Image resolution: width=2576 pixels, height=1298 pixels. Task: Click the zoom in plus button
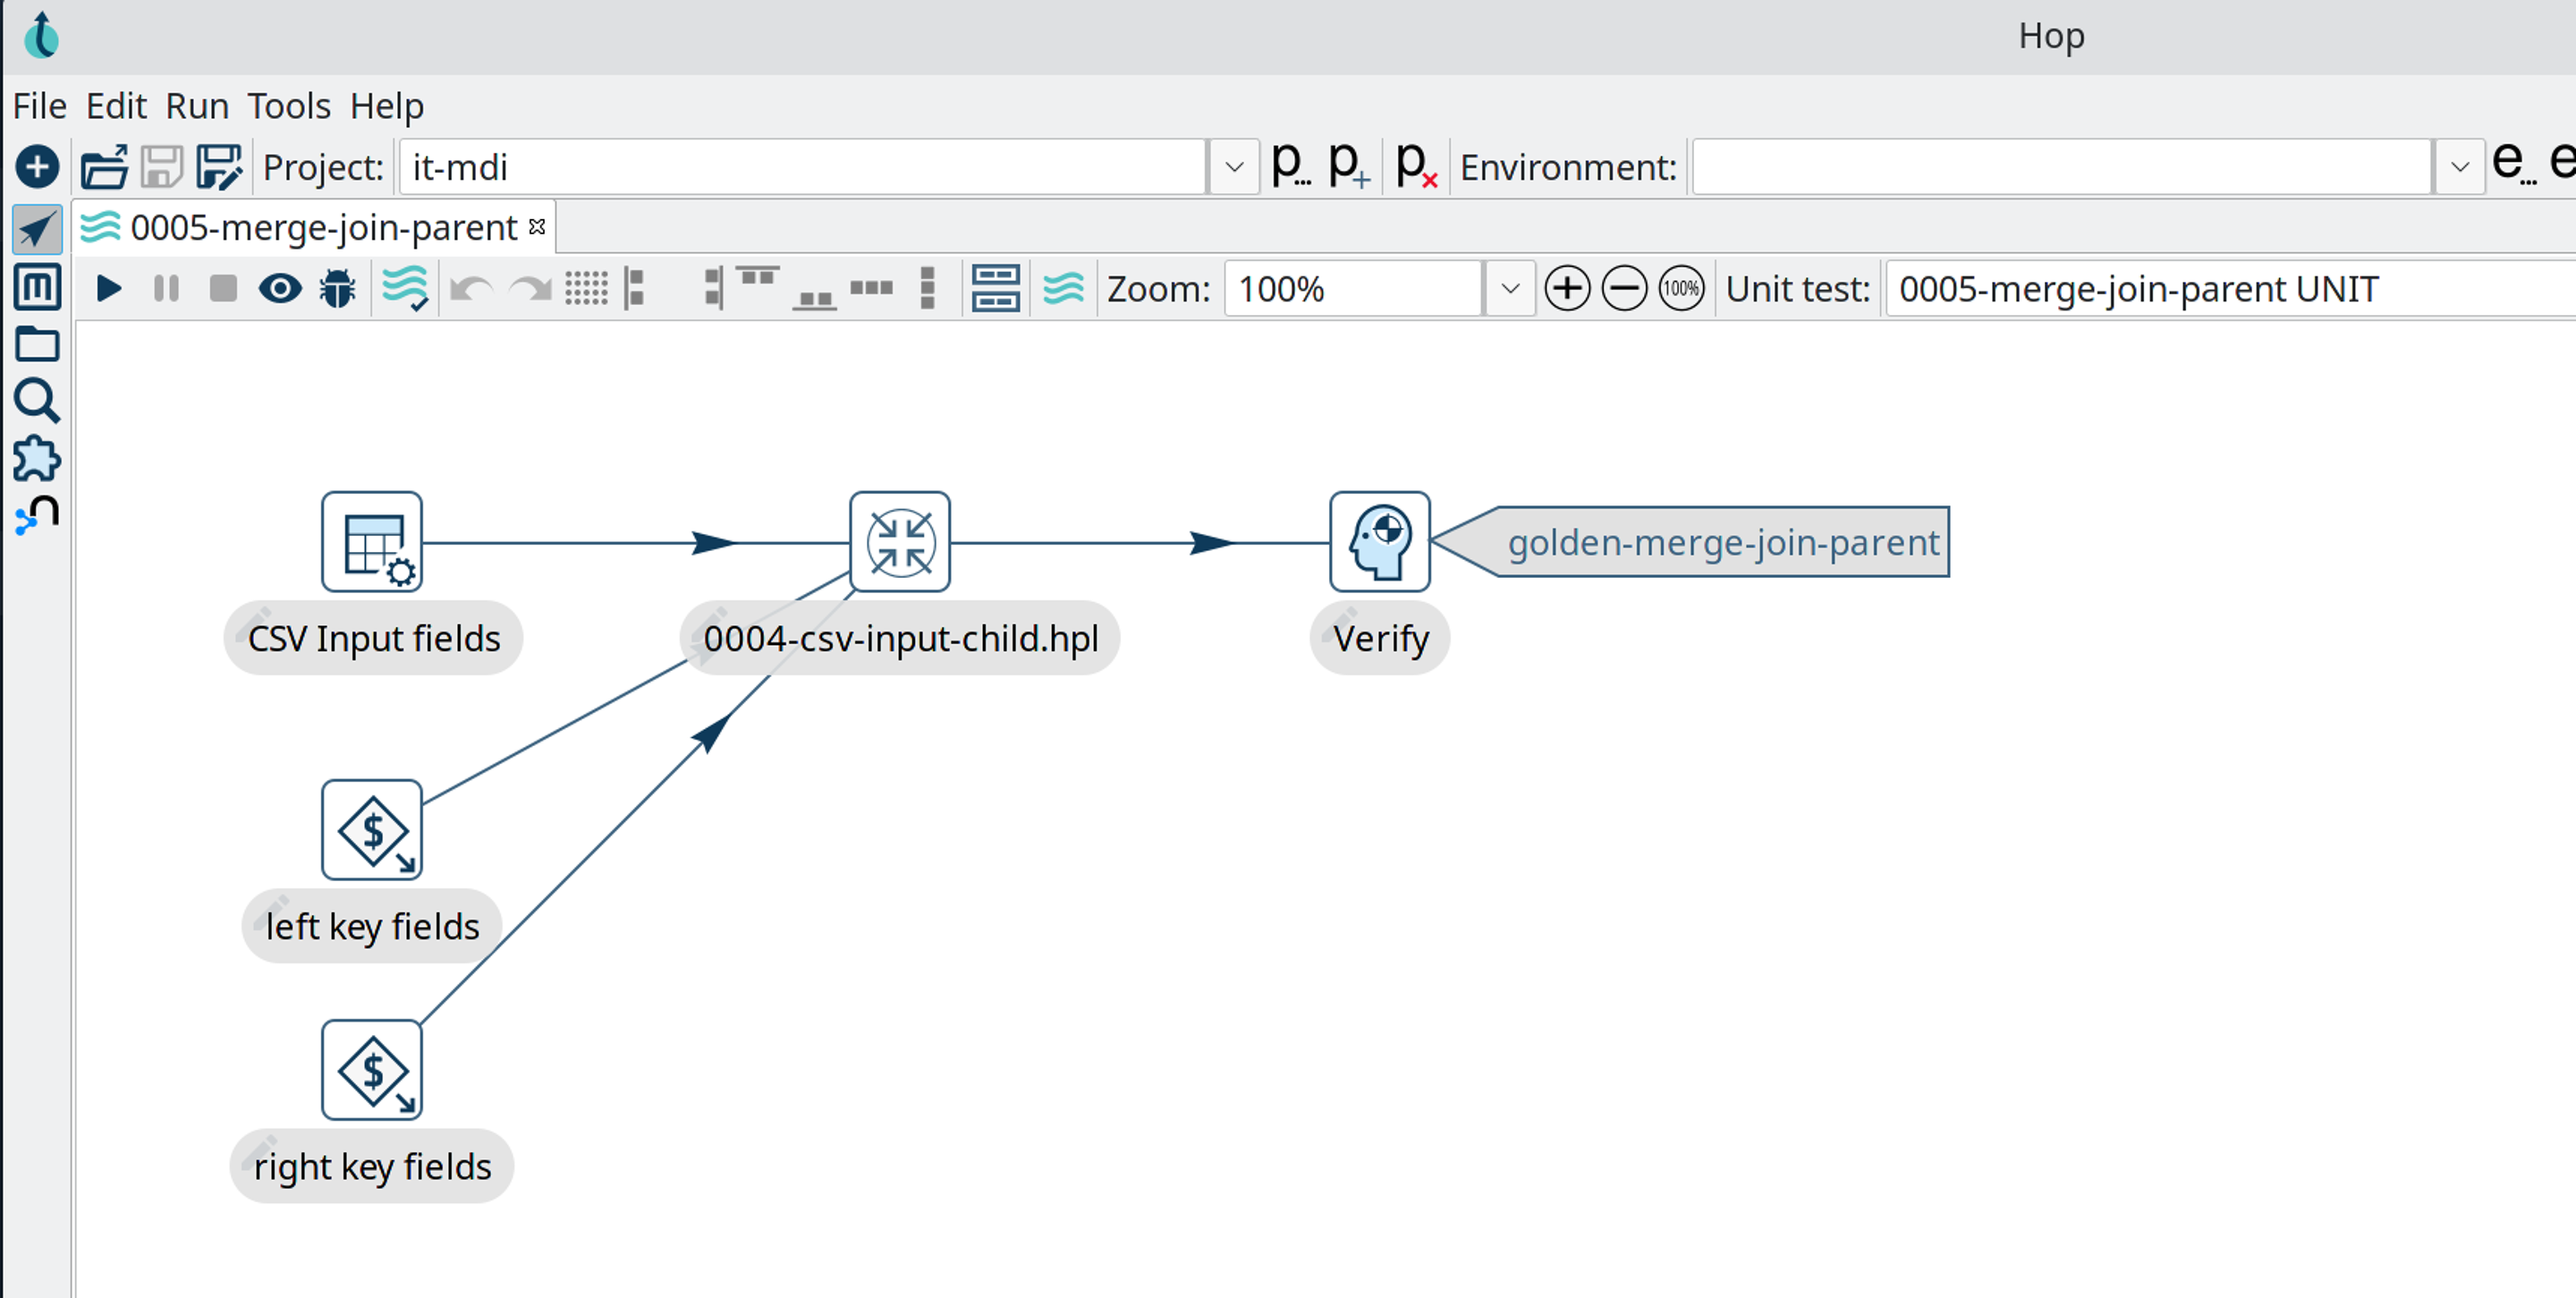pos(1566,289)
